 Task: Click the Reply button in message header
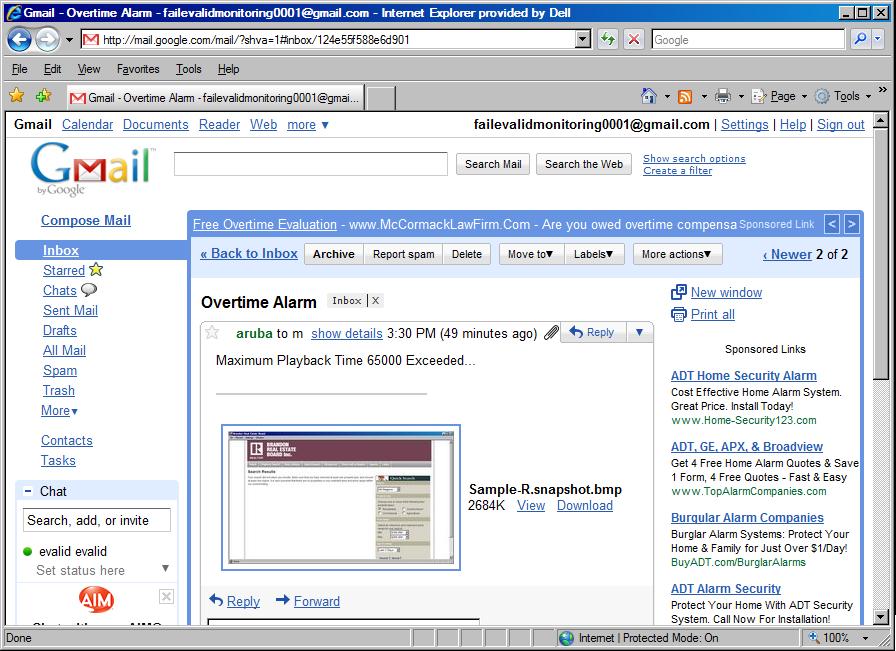tap(593, 332)
